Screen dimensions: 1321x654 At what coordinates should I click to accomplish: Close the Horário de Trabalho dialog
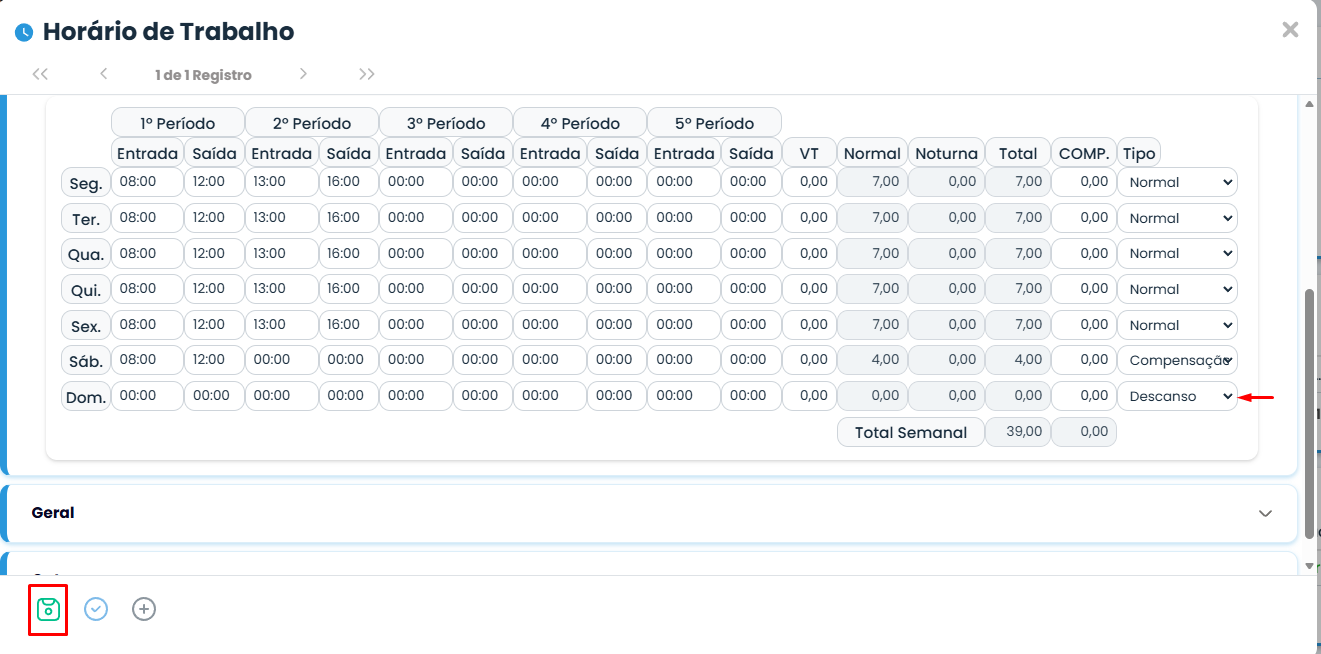(x=1290, y=30)
